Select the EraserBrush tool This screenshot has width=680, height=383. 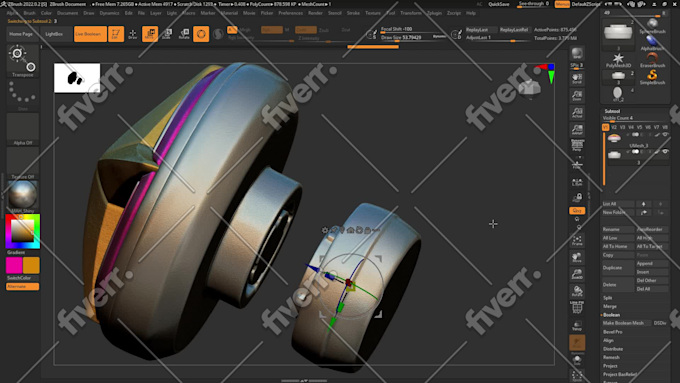pyautogui.click(x=652, y=60)
